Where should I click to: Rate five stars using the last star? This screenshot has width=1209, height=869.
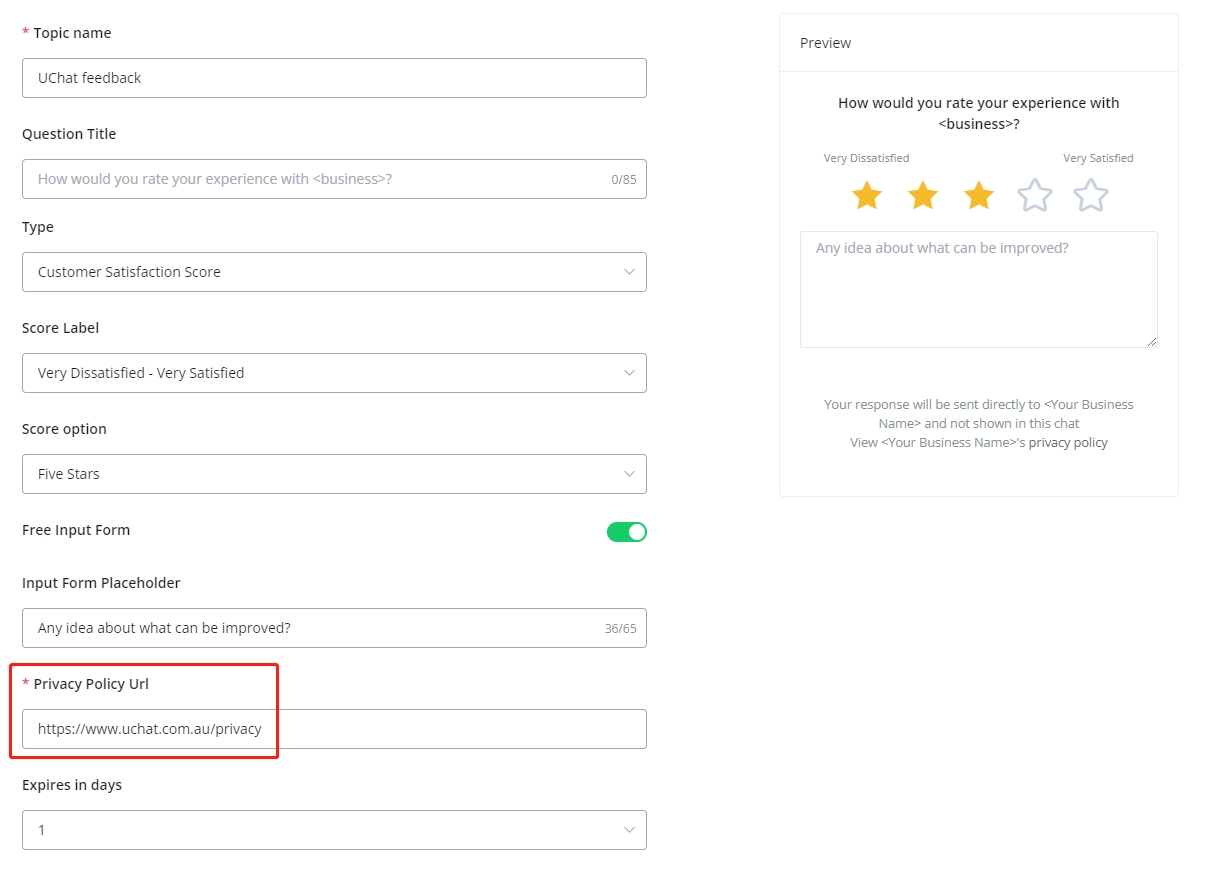tap(1091, 196)
